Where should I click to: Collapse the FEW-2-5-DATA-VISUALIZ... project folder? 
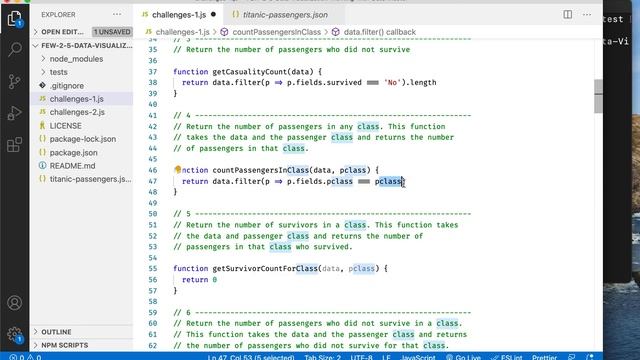pos(82,45)
